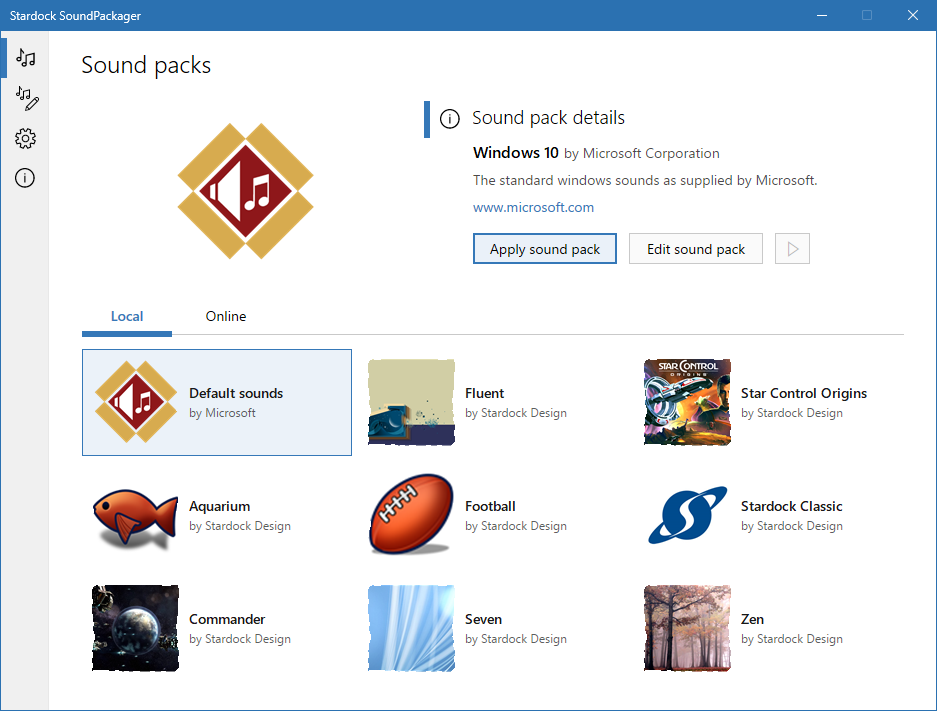The width and height of the screenshot is (937, 711).
Task: Click the 'Commander' pack name
Action: click(227, 619)
